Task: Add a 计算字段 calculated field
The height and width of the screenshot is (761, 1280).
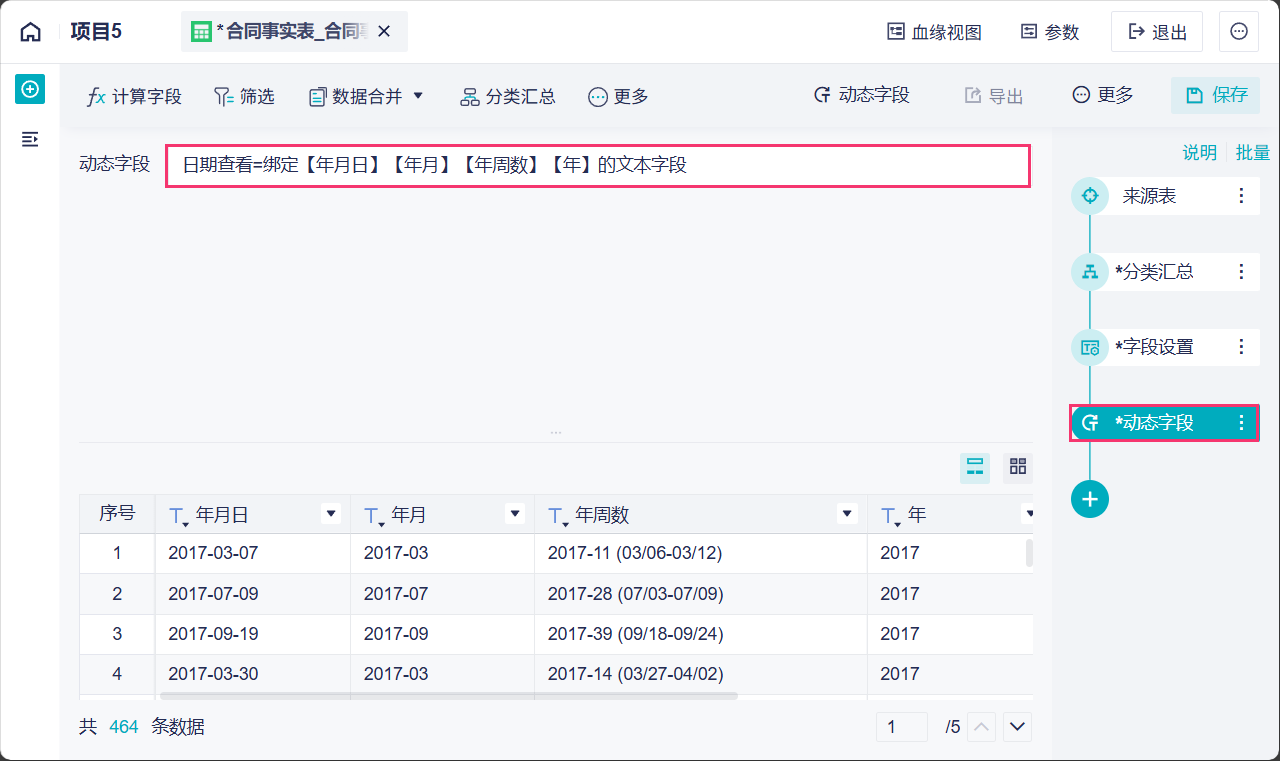Action: (x=134, y=96)
